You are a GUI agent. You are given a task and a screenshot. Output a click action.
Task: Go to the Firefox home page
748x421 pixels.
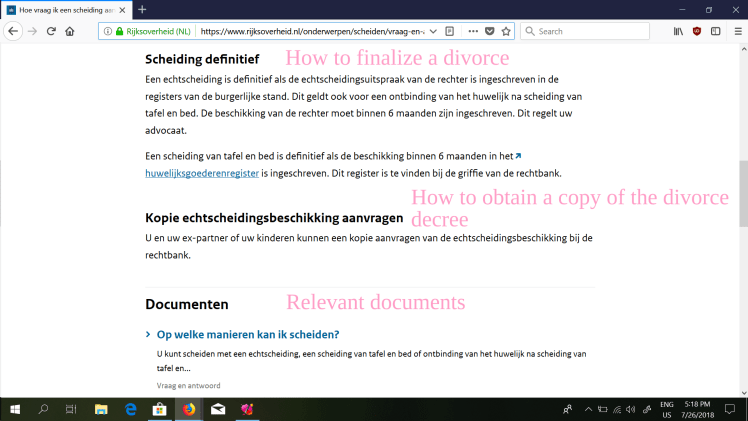tap(70, 31)
